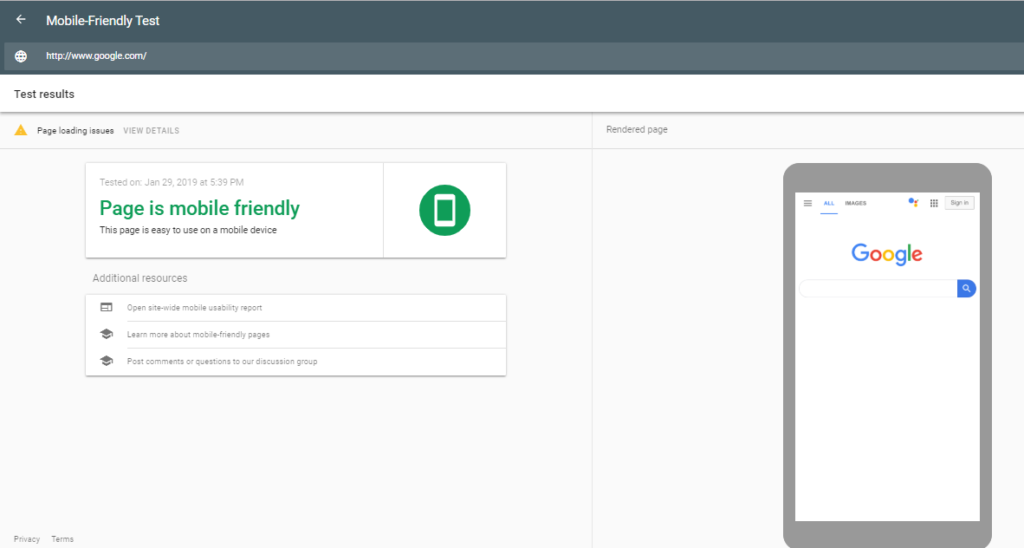Click the back arrow in the header
Image resolution: width=1024 pixels, height=548 pixels.
click(21, 20)
